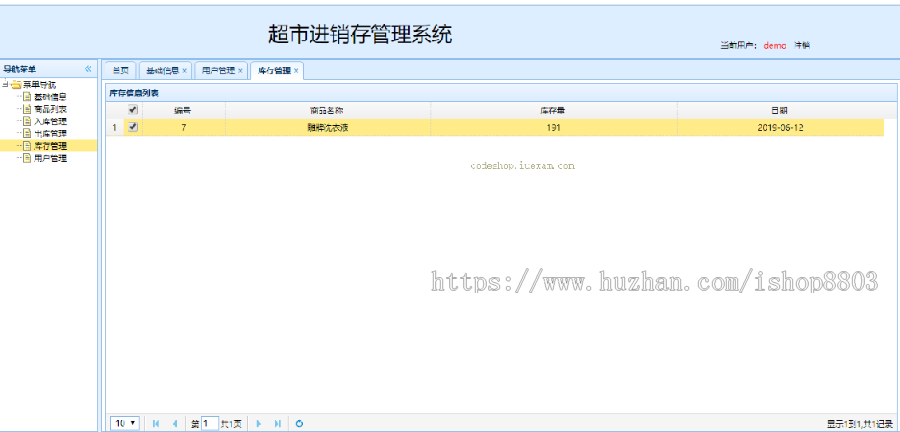Viewport: 900px width, 432px height.
Task: Click the demo username in header
Action: [x=775, y=45]
